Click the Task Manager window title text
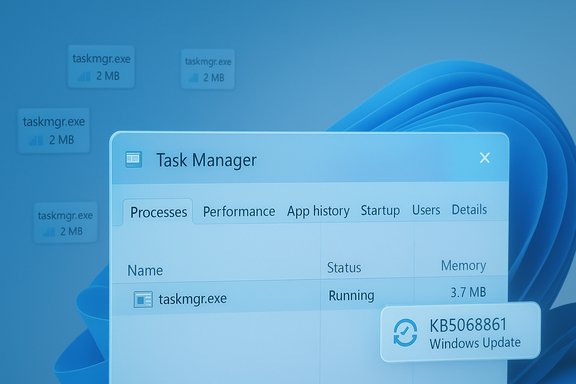The width and height of the screenshot is (576, 384). click(206, 160)
